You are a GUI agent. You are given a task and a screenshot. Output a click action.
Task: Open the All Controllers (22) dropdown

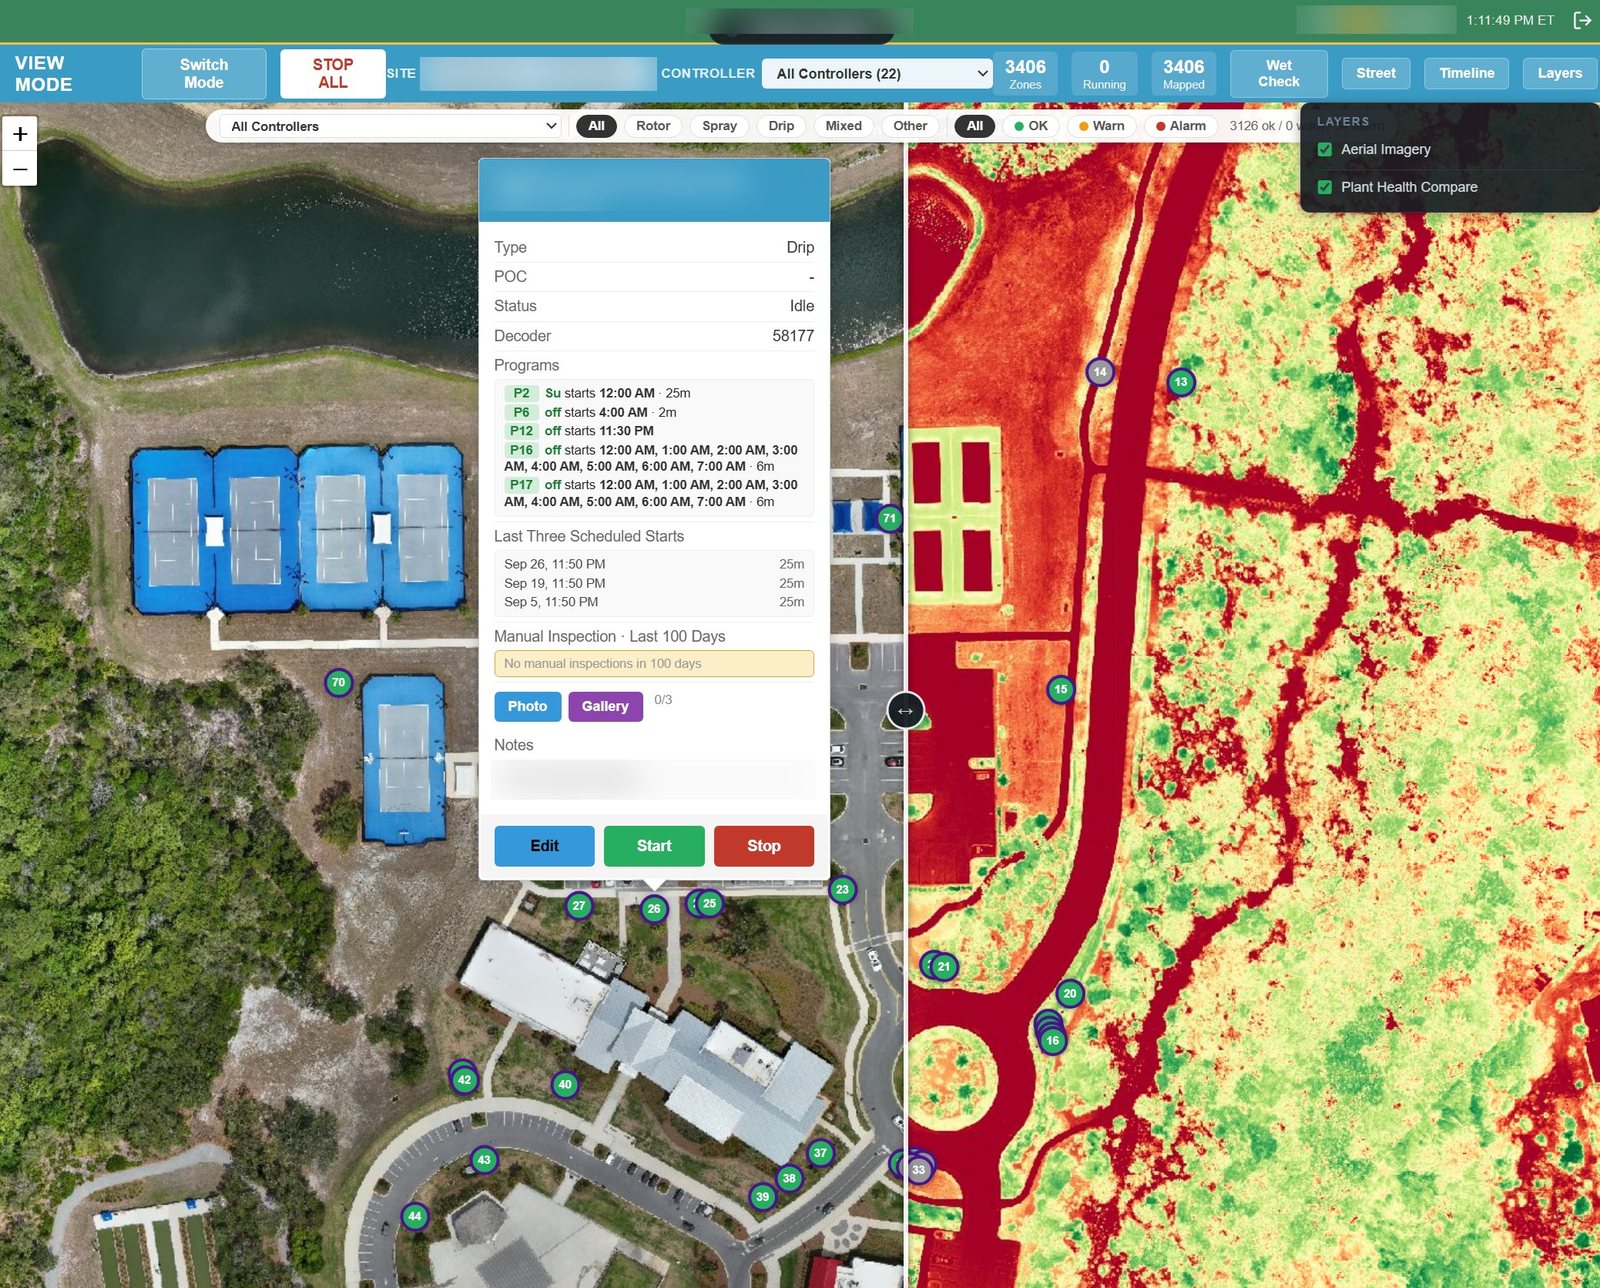pos(877,74)
